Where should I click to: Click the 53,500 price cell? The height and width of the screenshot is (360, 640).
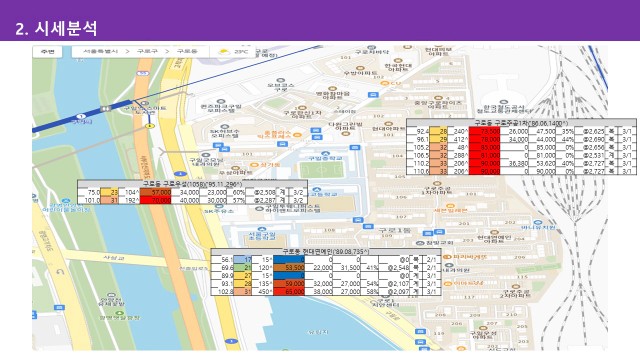[x=289, y=268]
